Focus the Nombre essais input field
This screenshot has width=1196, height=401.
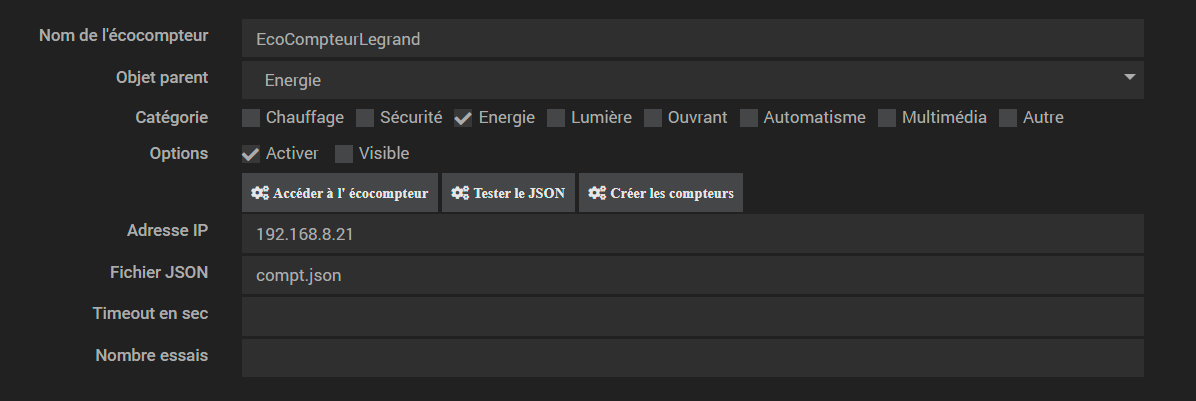click(692, 357)
